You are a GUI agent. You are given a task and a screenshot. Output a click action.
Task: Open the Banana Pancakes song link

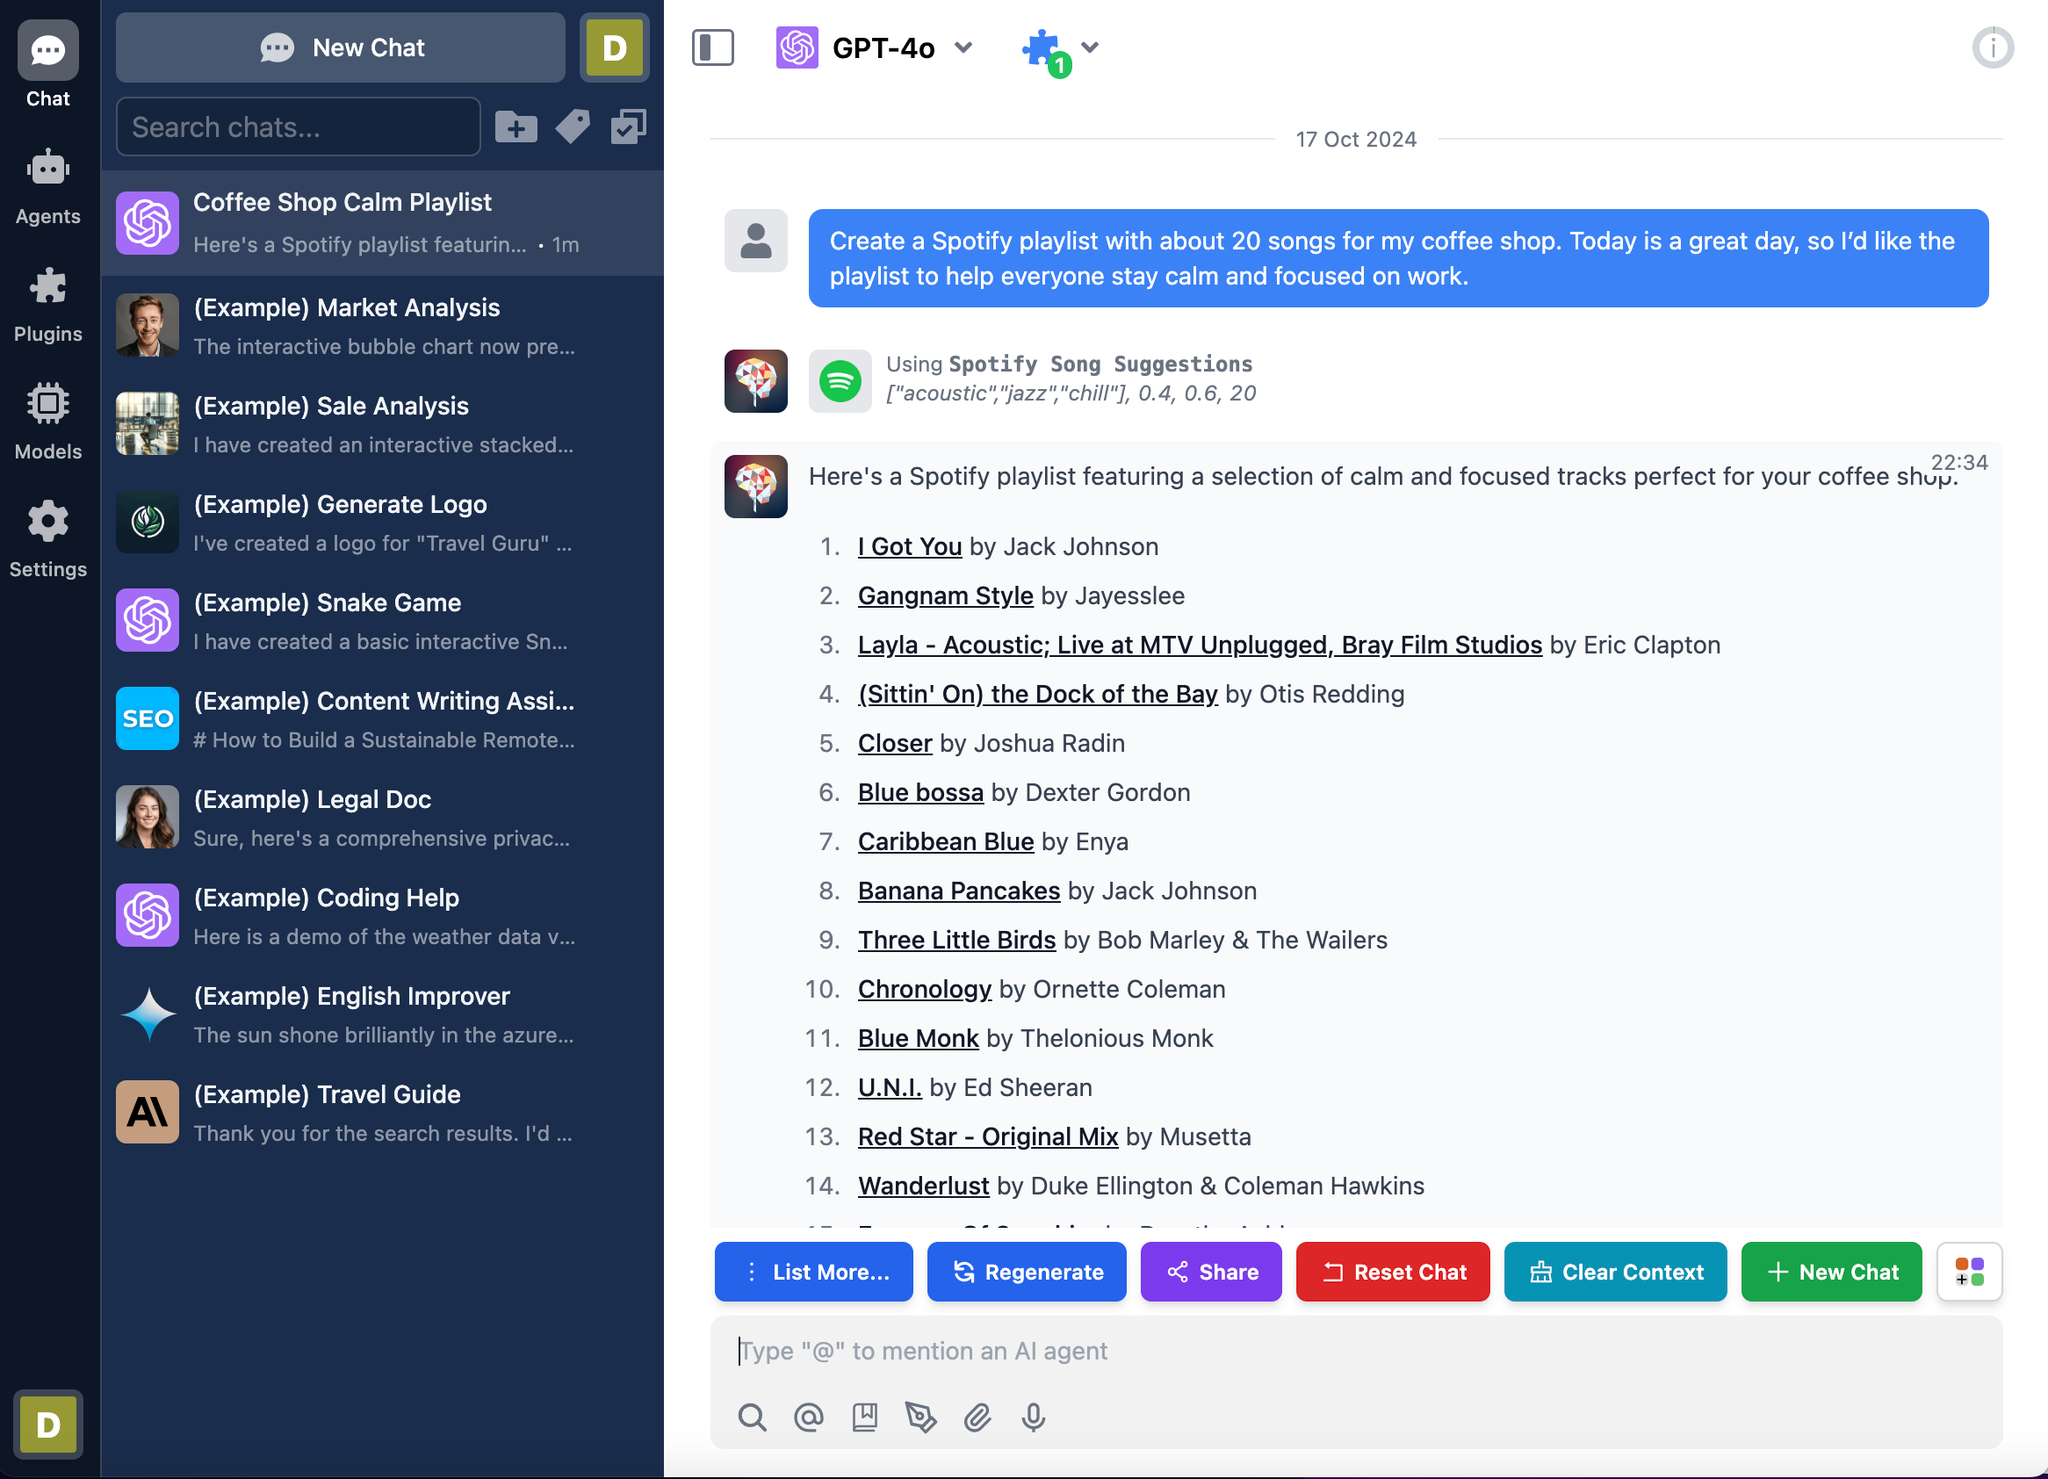pyautogui.click(x=959, y=891)
